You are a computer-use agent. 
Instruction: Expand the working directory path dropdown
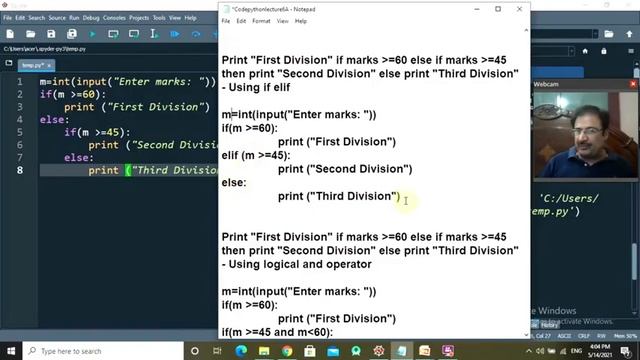596,34
